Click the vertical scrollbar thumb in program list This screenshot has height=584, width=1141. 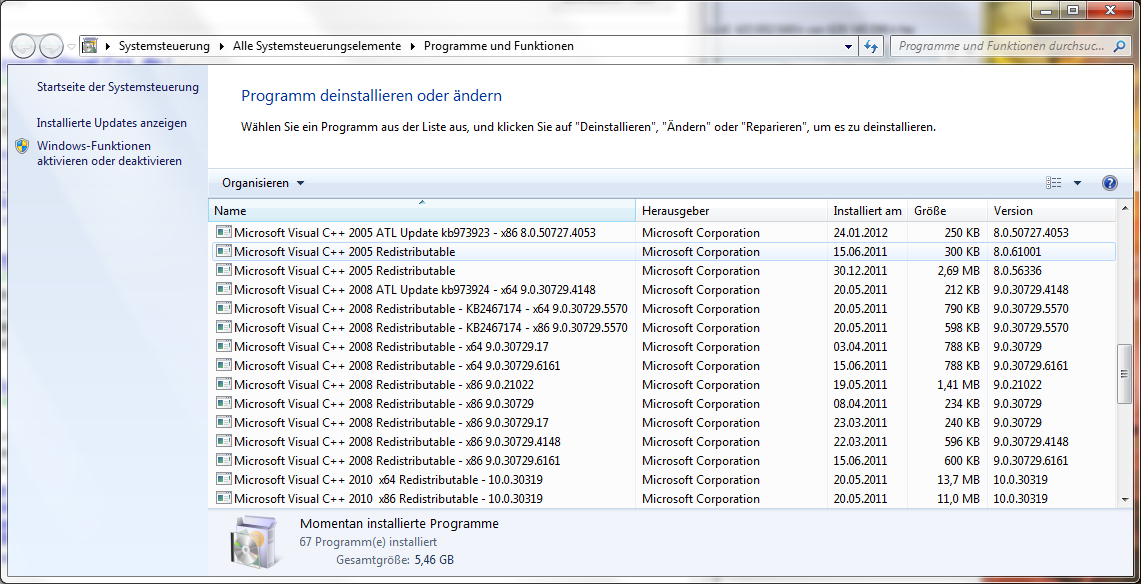[1125, 374]
